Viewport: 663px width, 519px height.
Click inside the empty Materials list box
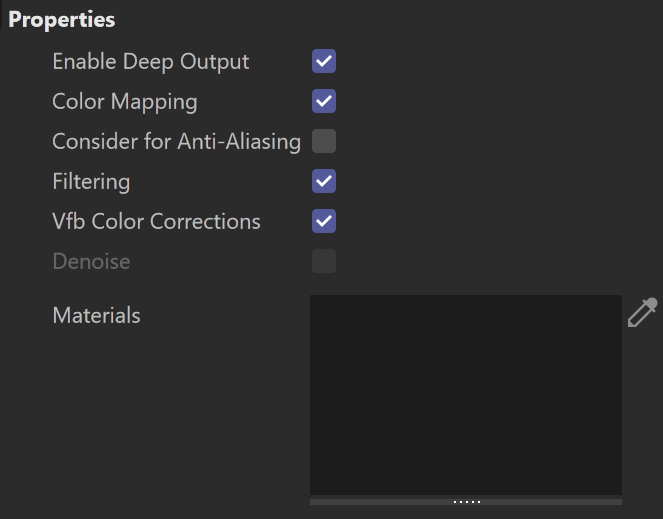click(x=466, y=395)
